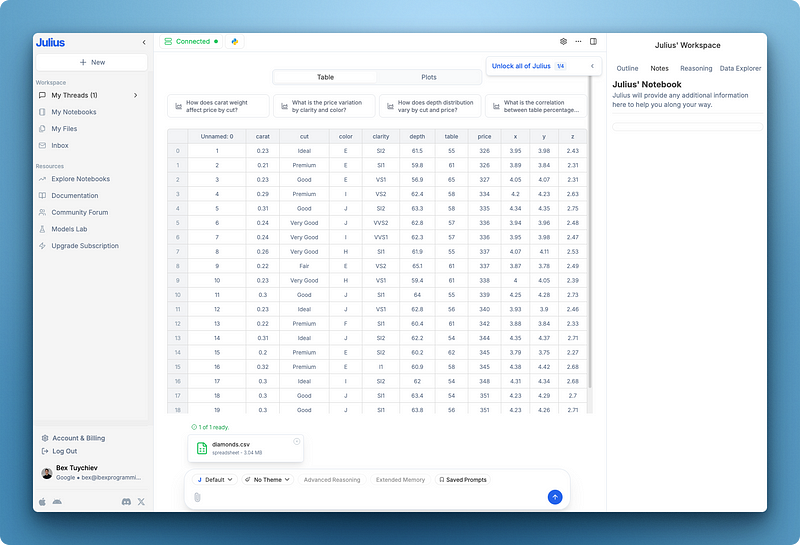Select suggestion about carat weight and price

pyautogui.click(x=218, y=106)
